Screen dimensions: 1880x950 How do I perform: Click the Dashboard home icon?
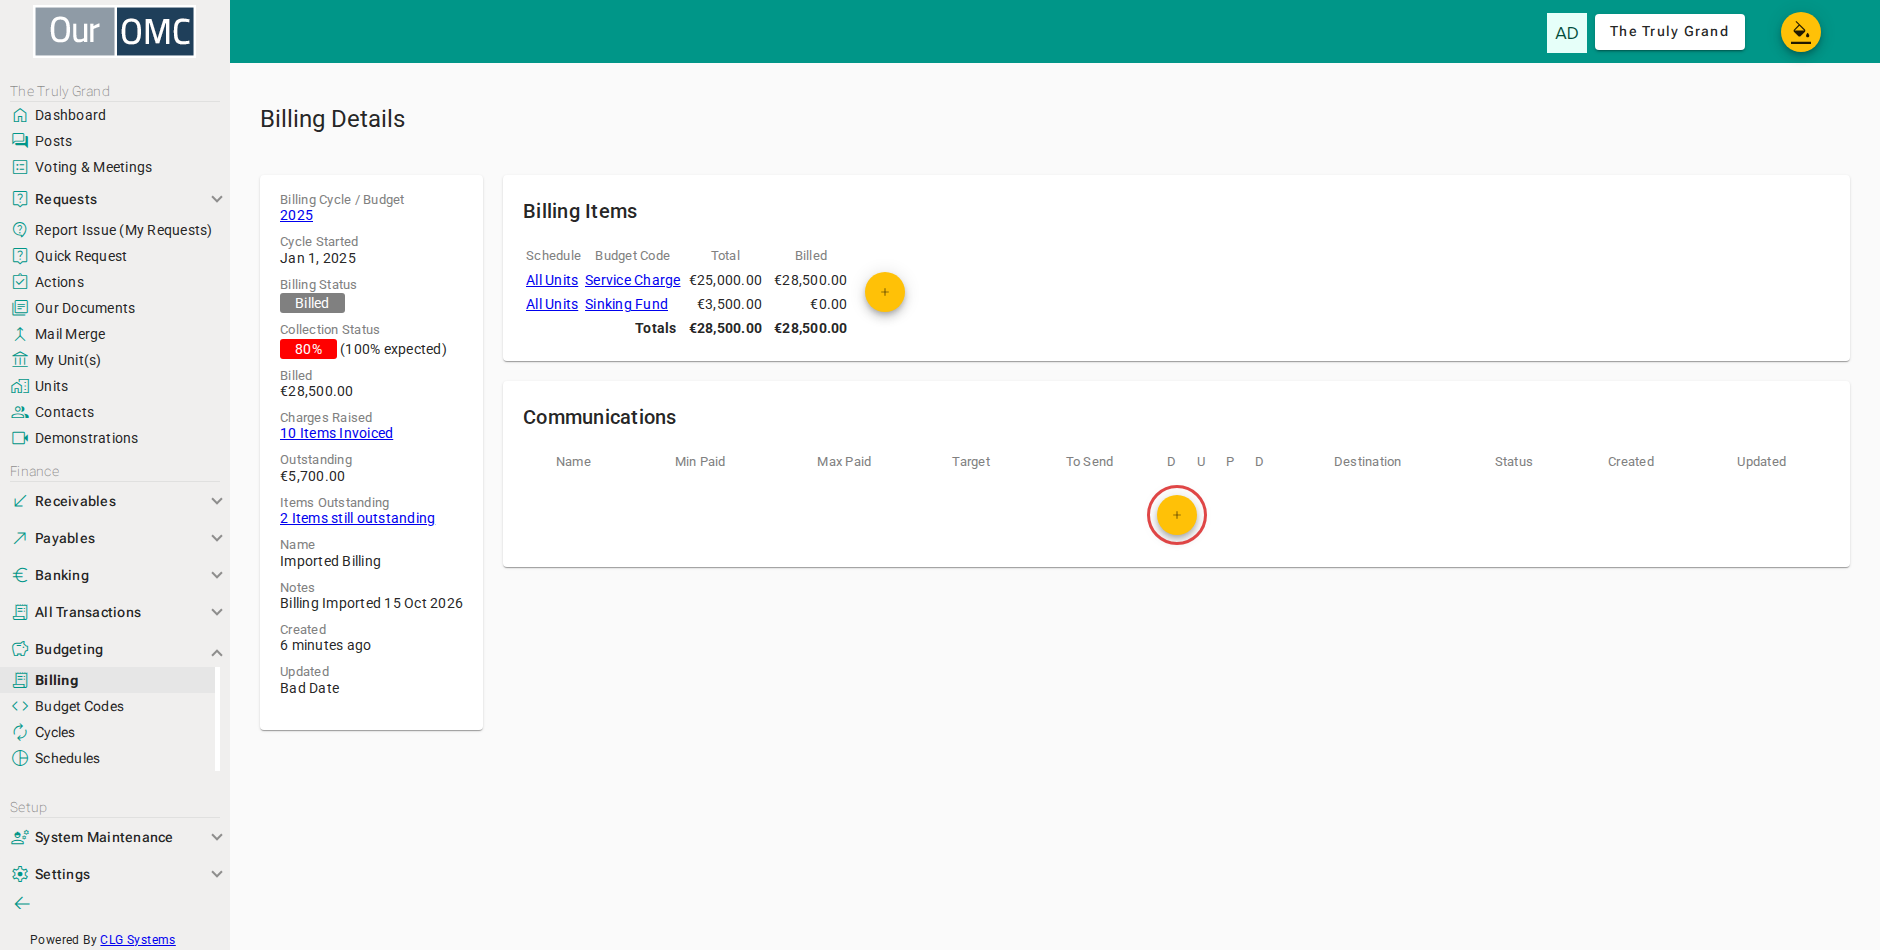pyautogui.click(x=20, y=115)
